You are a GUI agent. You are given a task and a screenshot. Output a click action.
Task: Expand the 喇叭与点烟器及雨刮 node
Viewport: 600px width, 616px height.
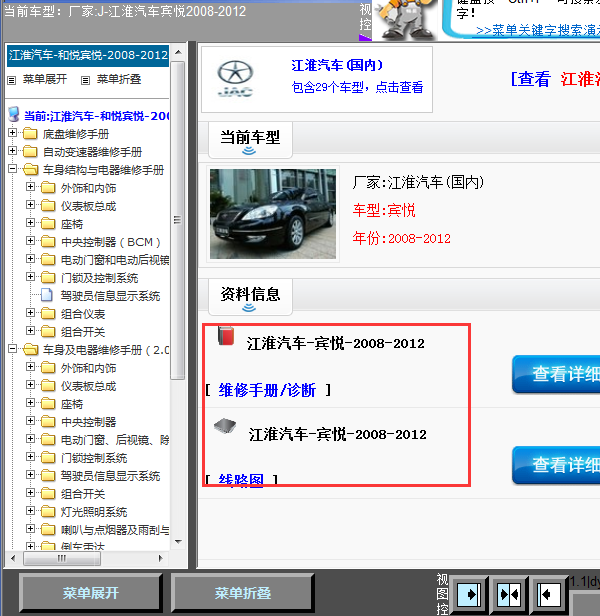click(x=30, y=528)
